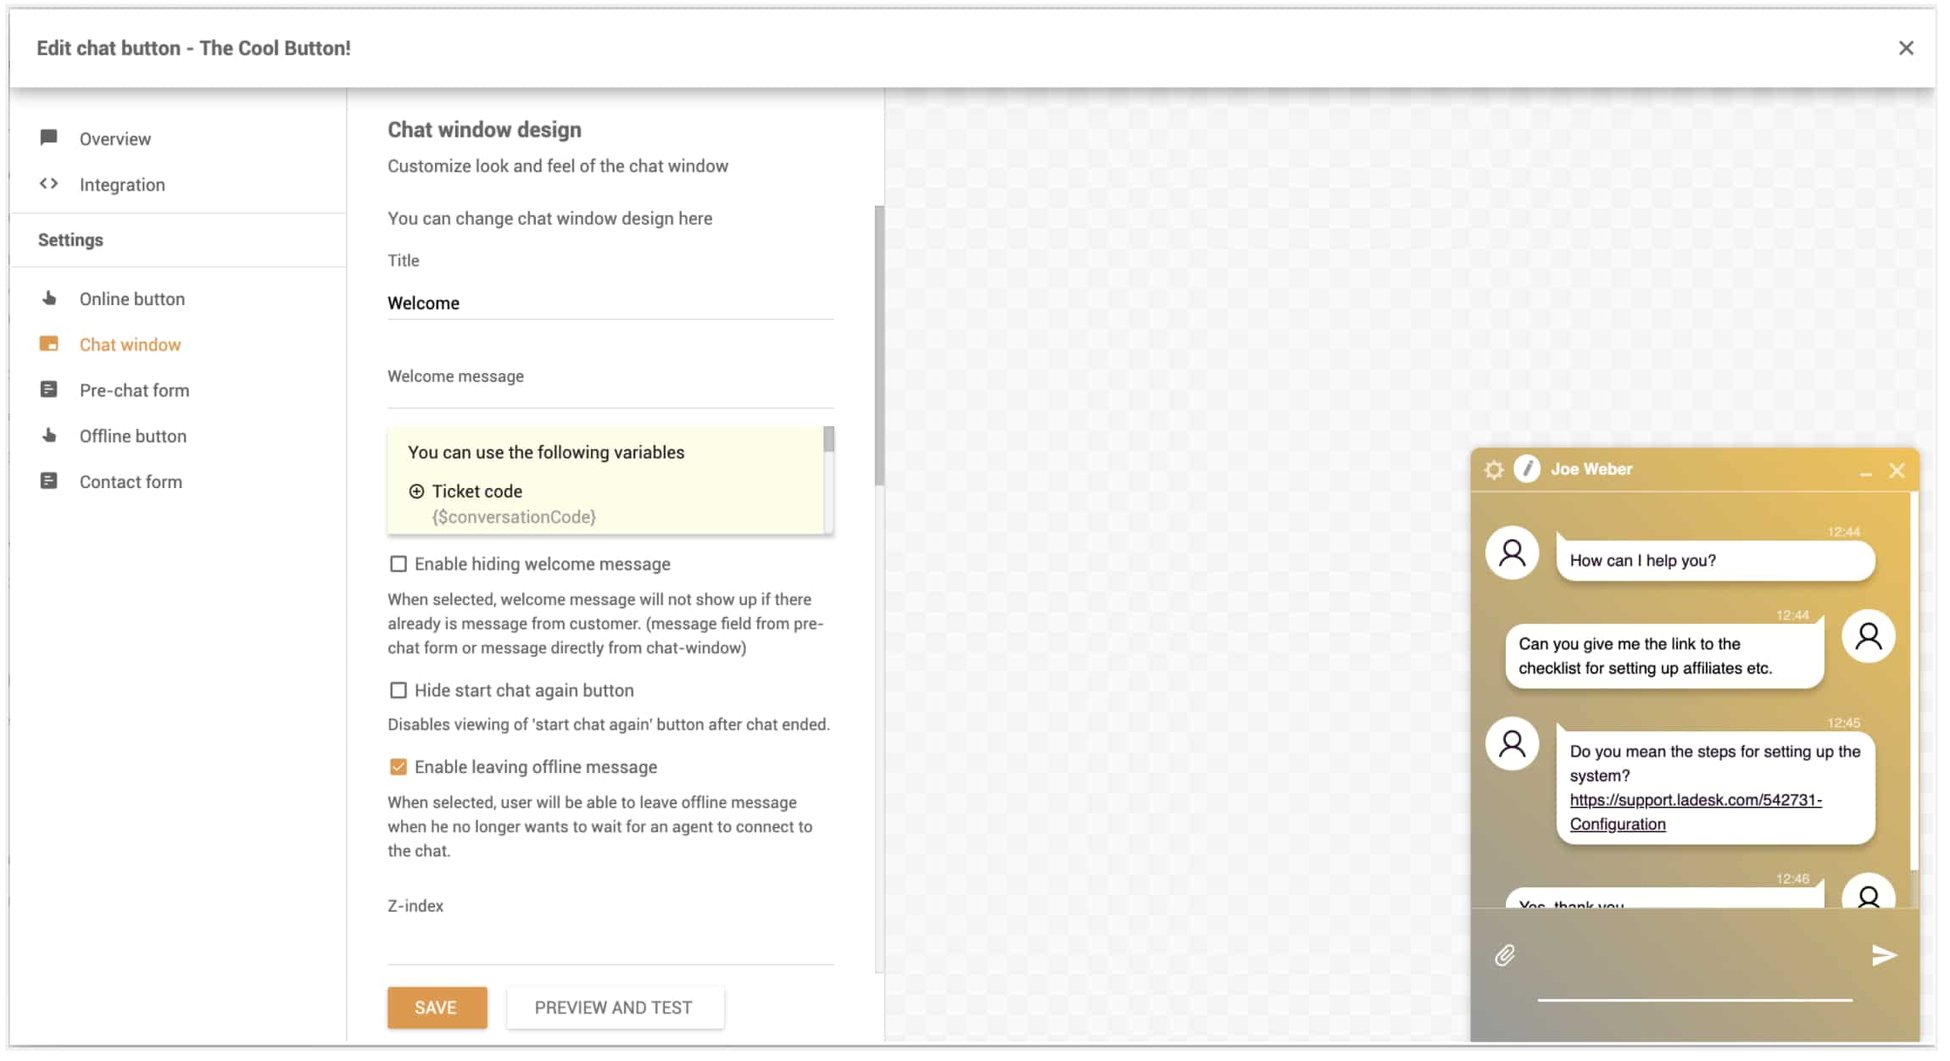The image size is (1950, 1061).
Task: Click the settings gear in the chat preview header
Action: click(1494, 469)
